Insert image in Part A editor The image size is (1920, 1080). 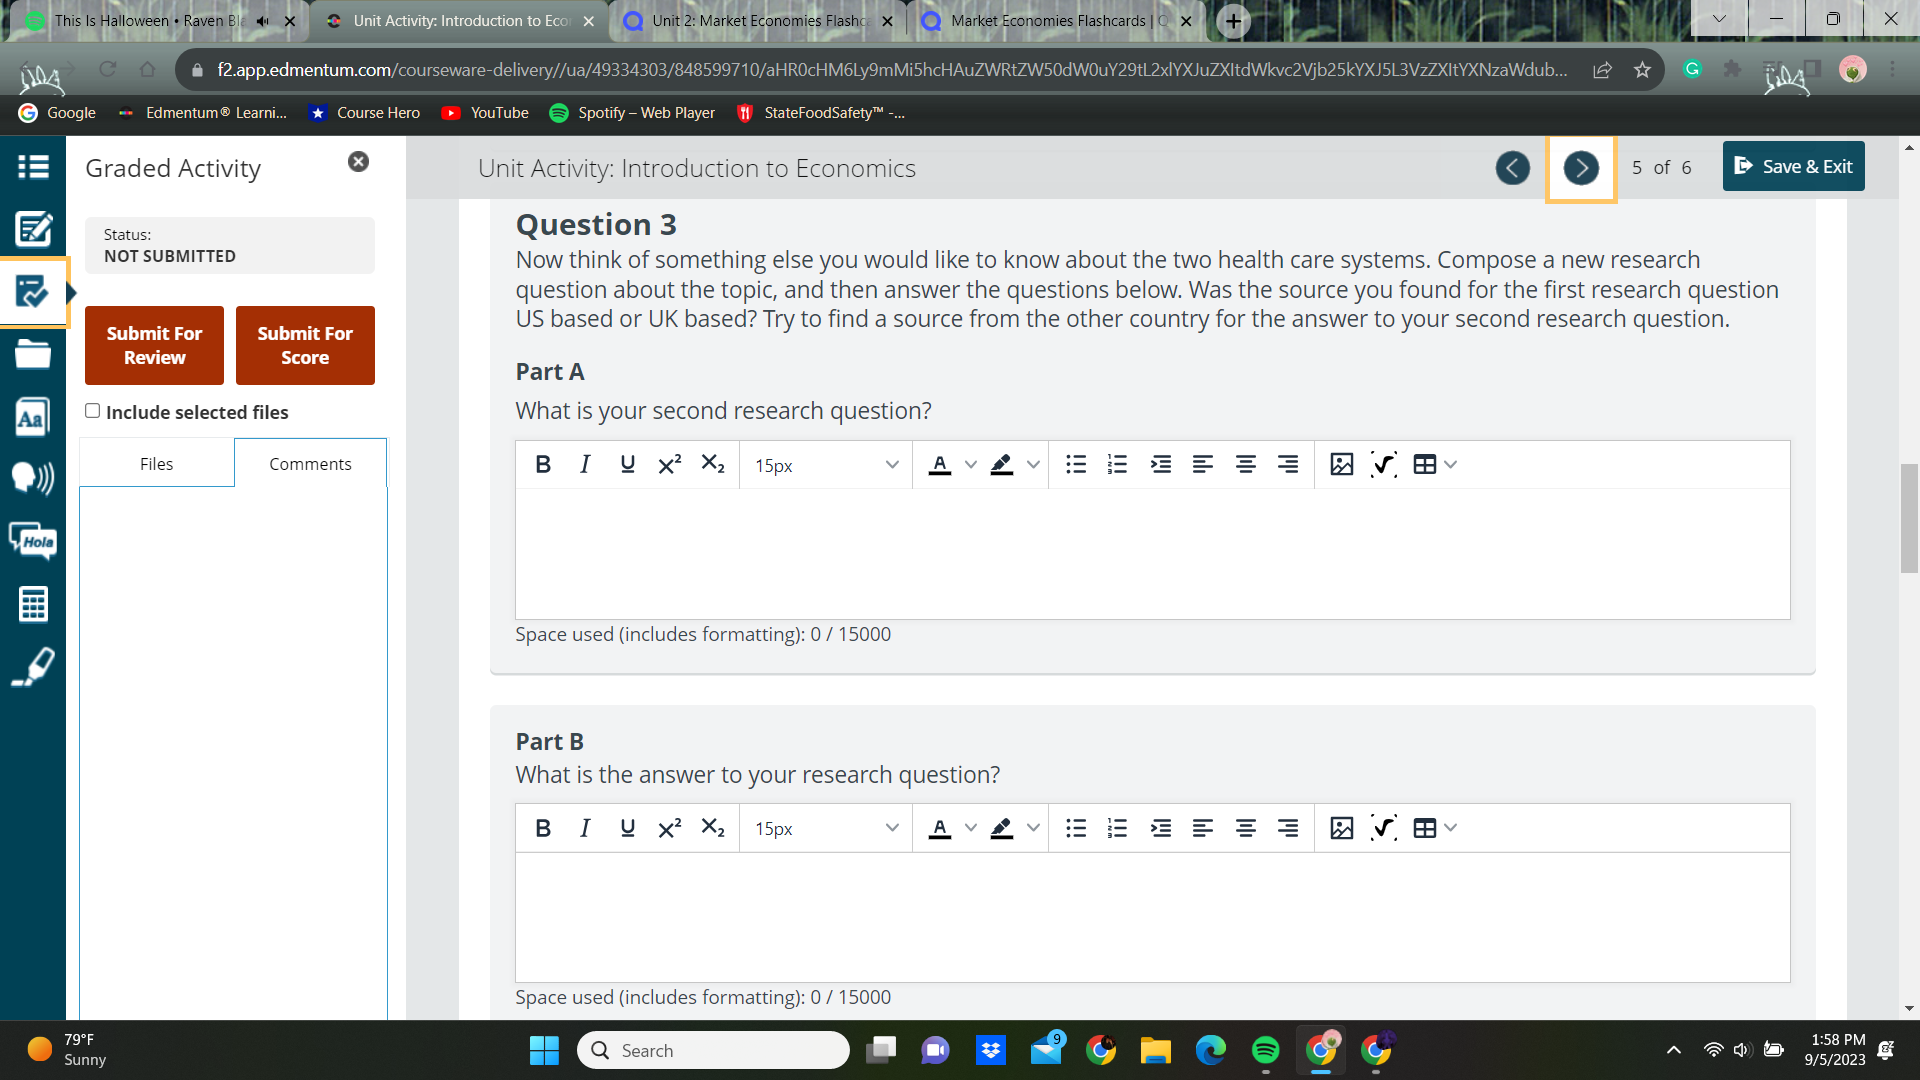pyautogui.click(x=1341, y=465)
